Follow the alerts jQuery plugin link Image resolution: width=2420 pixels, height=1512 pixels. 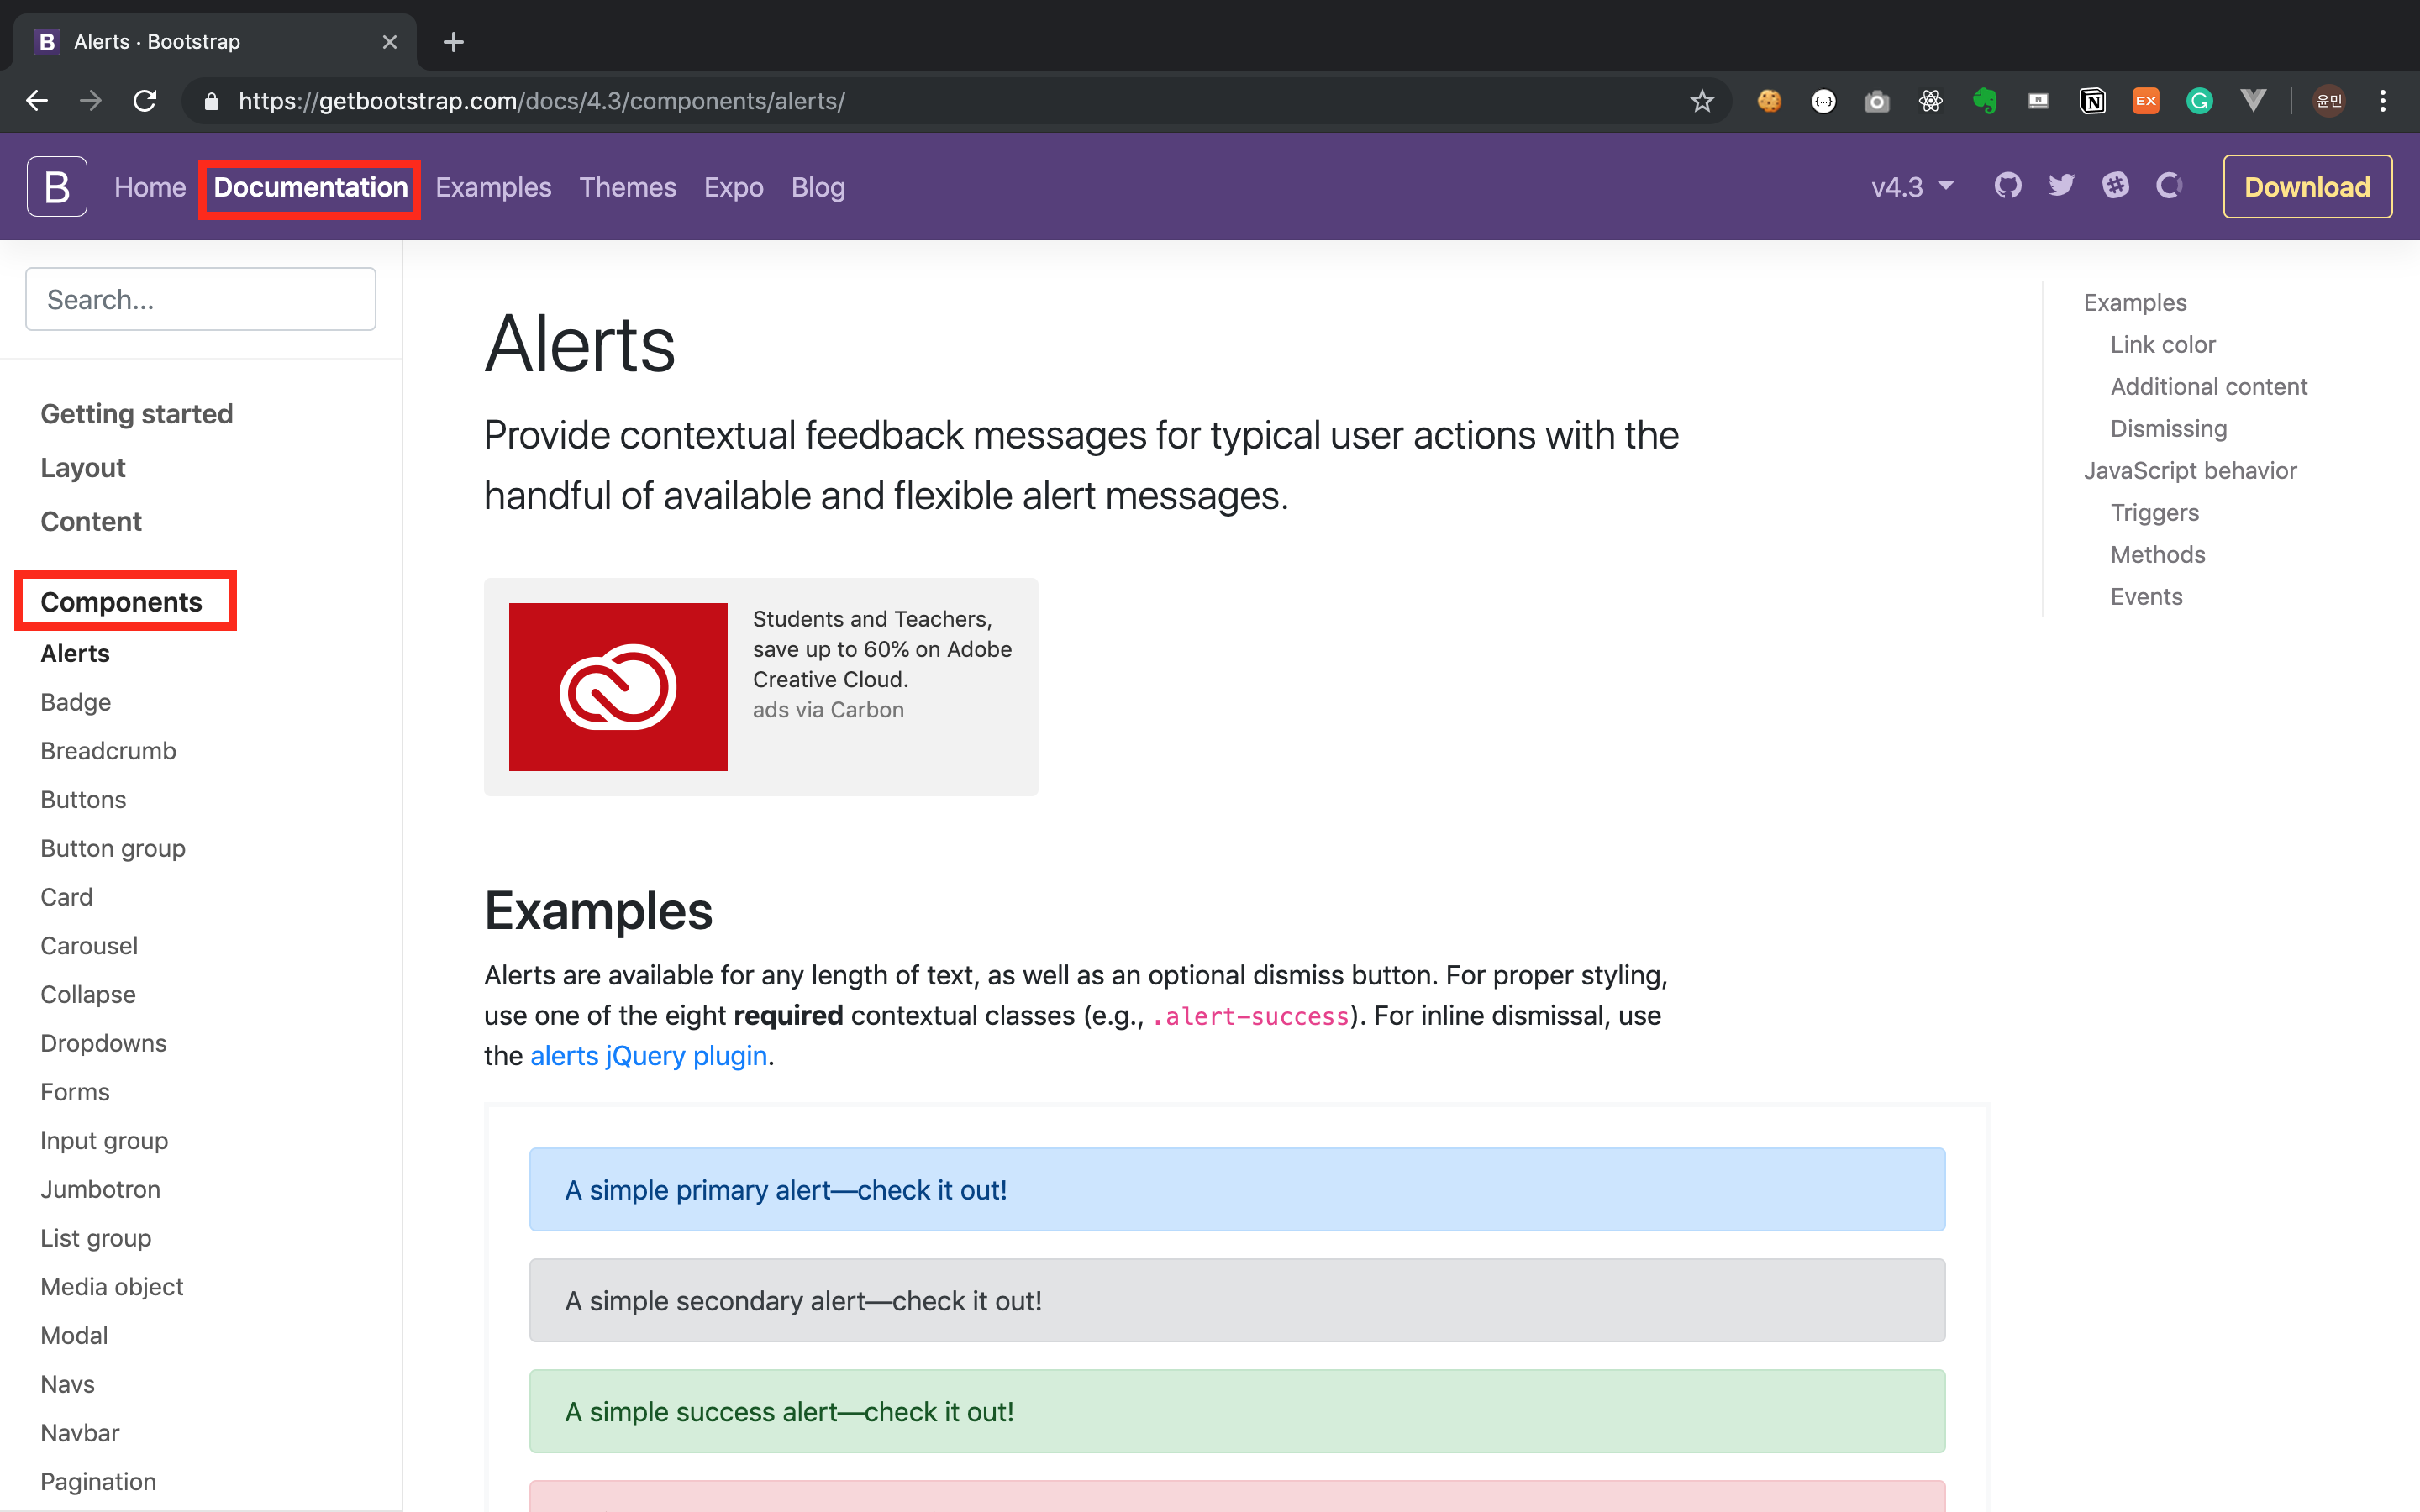(x=648, y=1056)
